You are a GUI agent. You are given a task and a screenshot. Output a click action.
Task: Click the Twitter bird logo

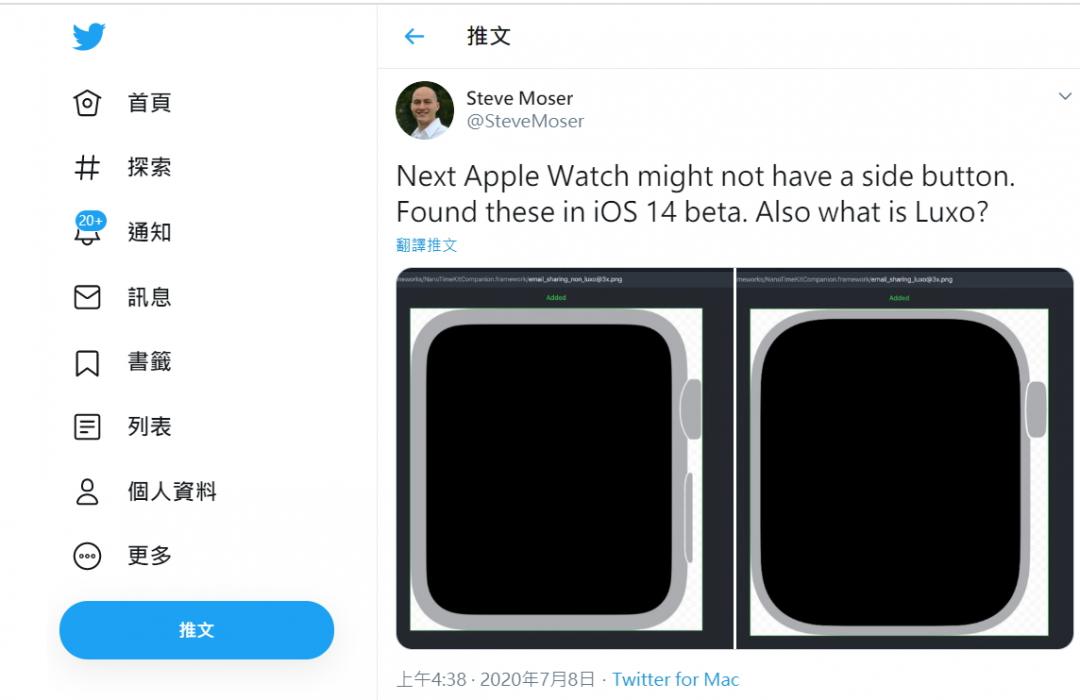89,37
